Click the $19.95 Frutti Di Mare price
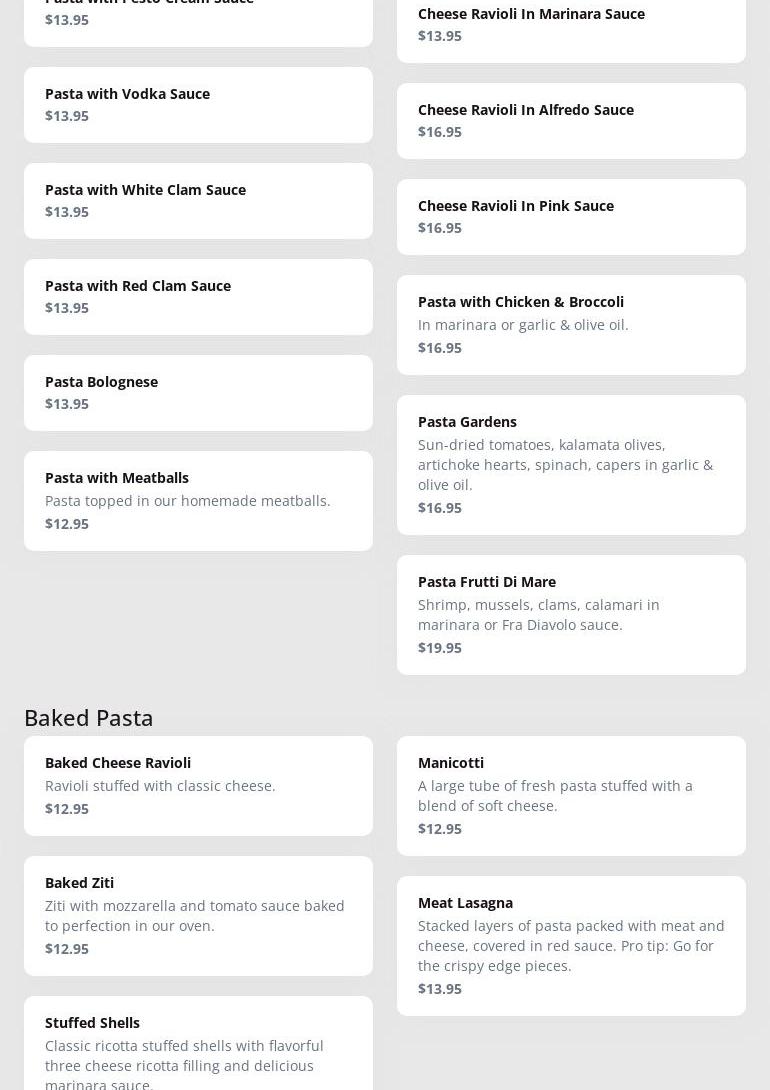Viewport: 770px width, 1090px height. pyautogui.click(x=440, y=648)
